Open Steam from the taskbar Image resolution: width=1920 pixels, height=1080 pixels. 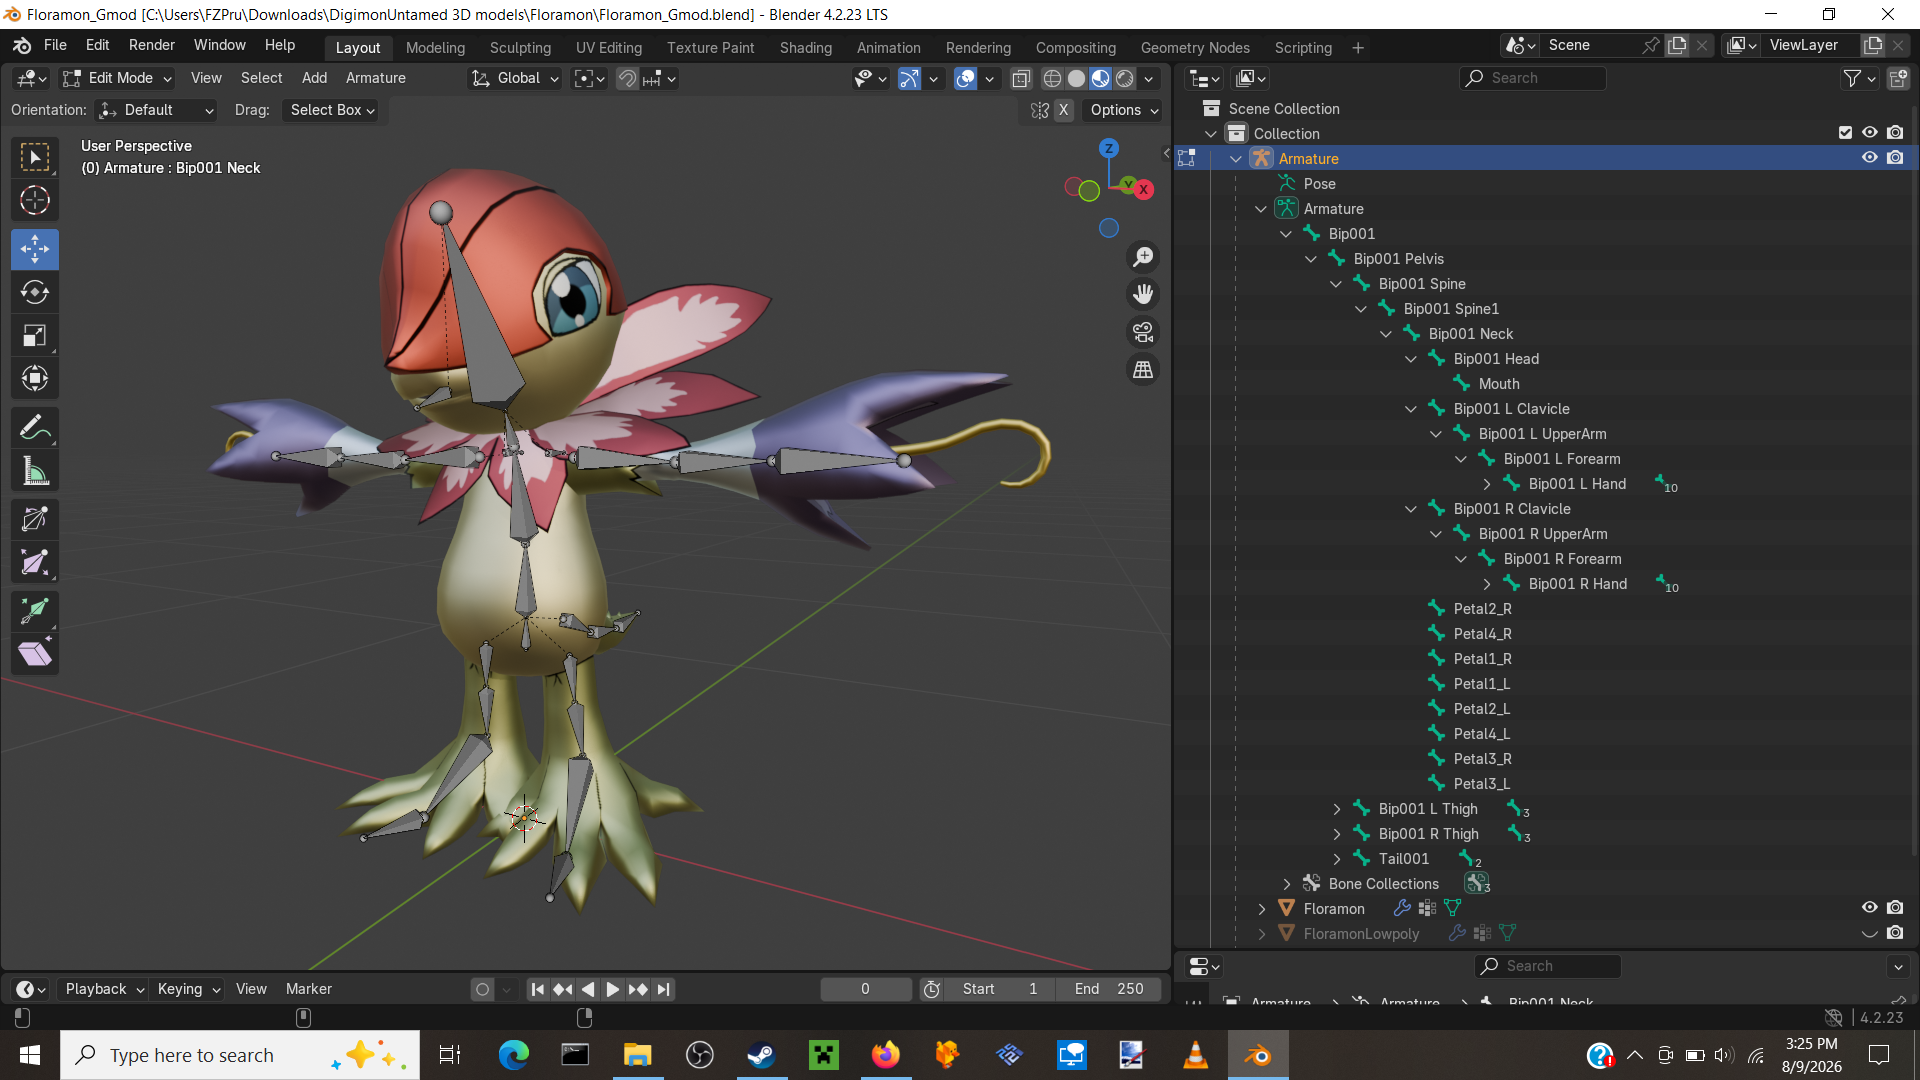coord(761,1055)
